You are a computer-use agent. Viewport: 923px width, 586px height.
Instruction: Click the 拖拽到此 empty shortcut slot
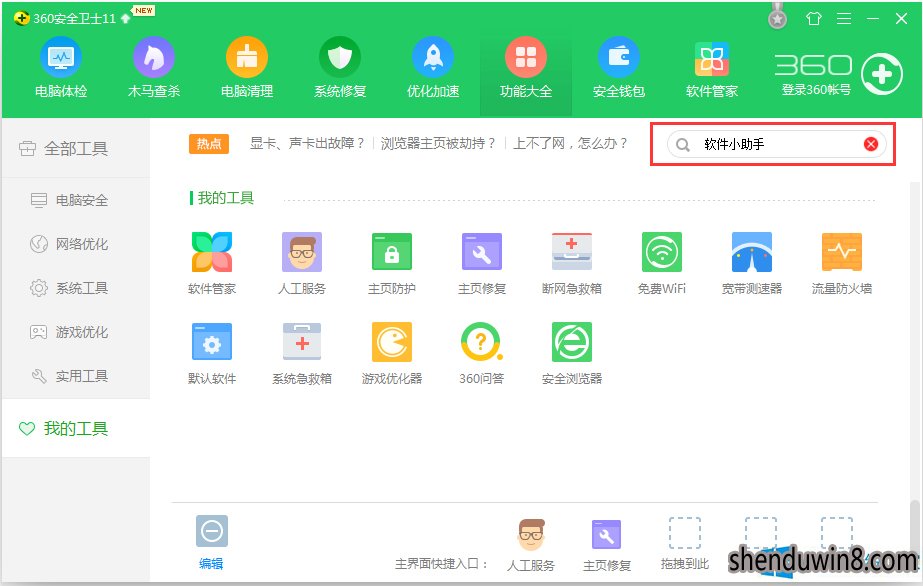pyautogui.click(x=685, y=544)
